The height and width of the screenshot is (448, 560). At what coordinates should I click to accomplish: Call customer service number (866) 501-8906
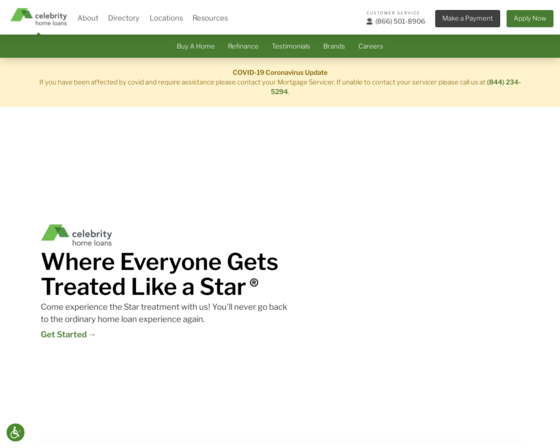tap(400, 21)
